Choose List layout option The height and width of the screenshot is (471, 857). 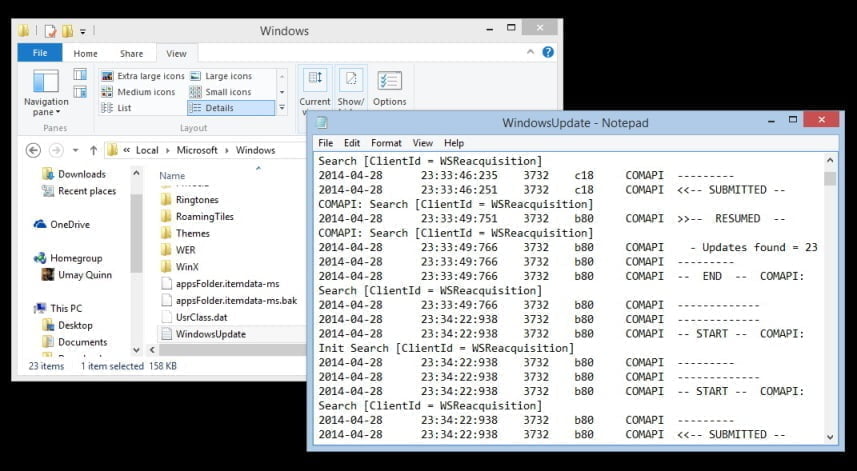pos(116,108)
